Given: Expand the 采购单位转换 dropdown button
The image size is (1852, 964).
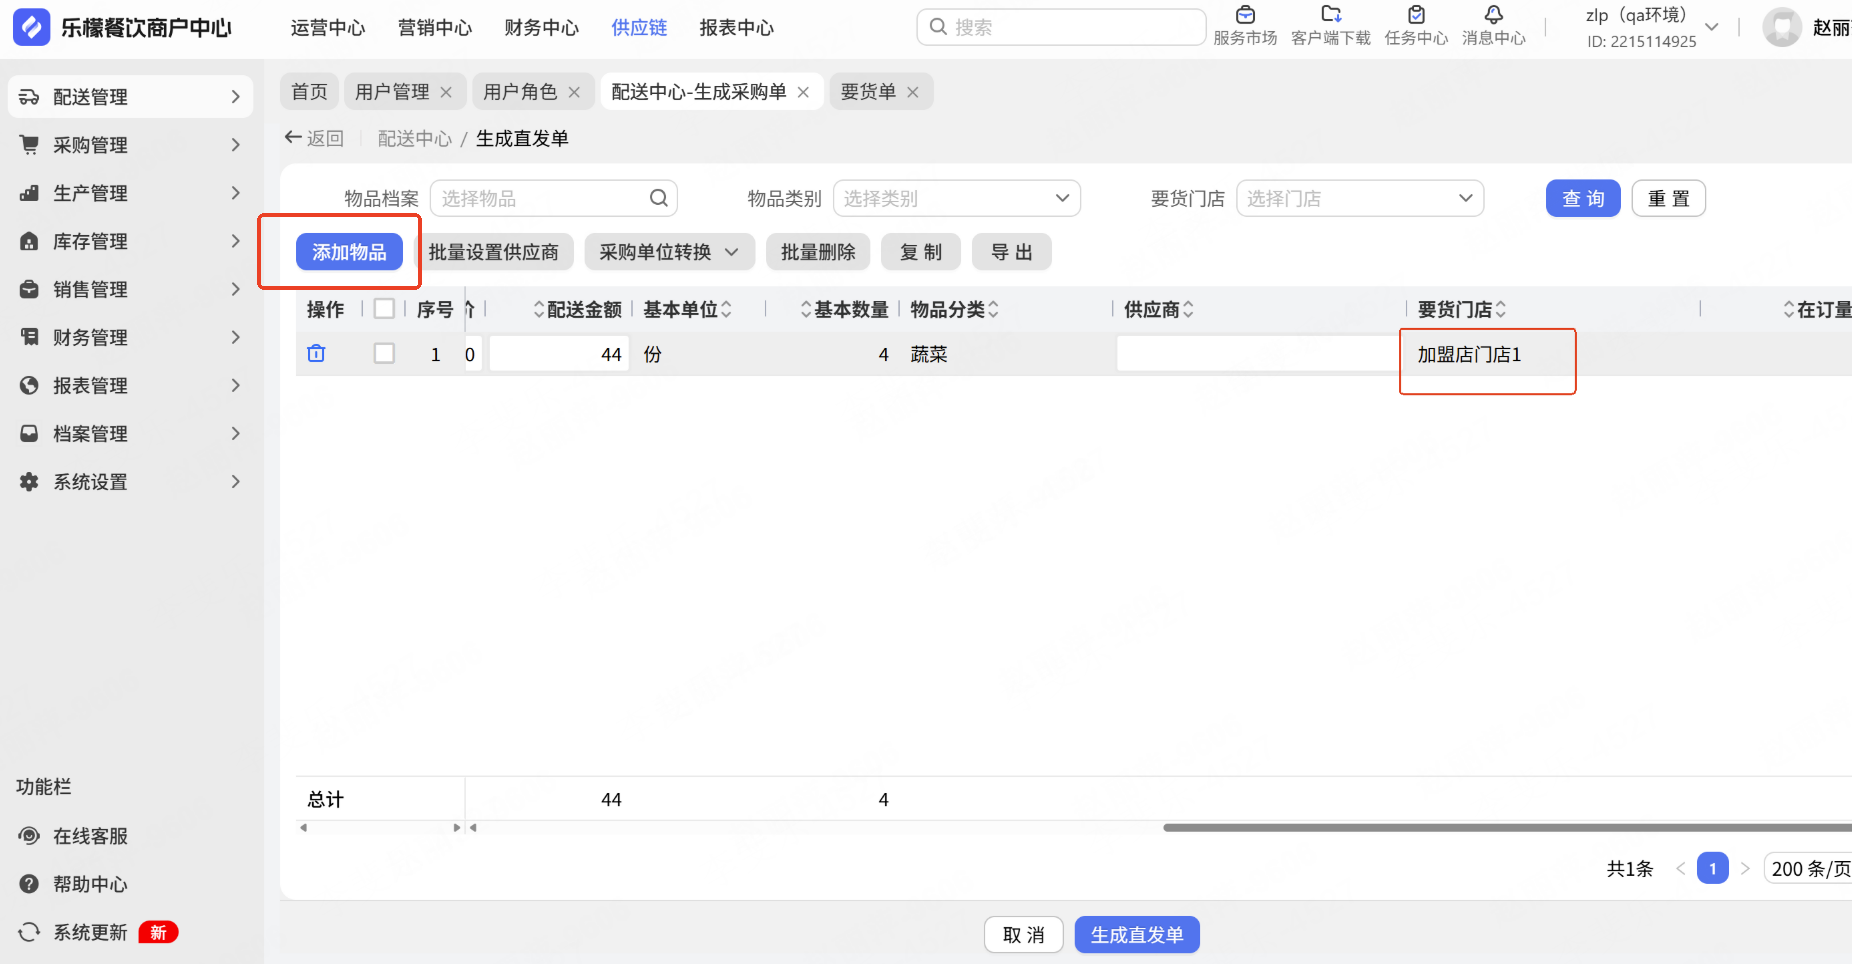Looking at the screenshot, I should pyautogui.click(x=669, y=252).
